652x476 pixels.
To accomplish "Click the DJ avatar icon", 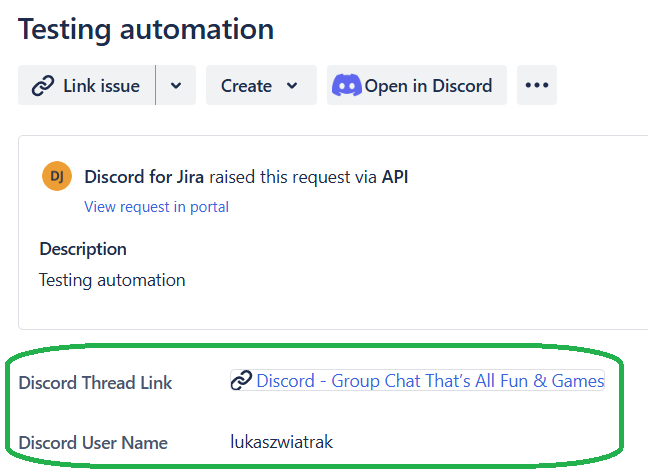I will 57,176.
